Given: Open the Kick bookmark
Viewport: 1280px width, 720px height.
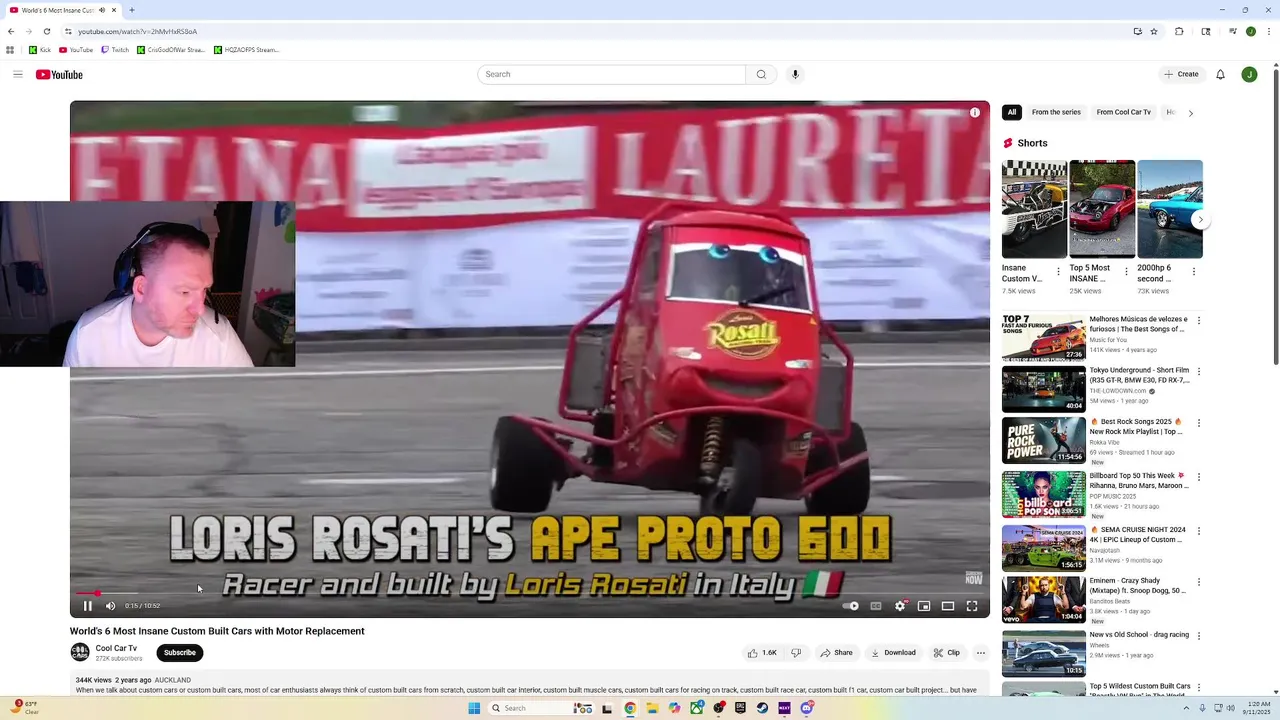Looking at the screenshot, I should pyautogui.click(x=40, y=50).
